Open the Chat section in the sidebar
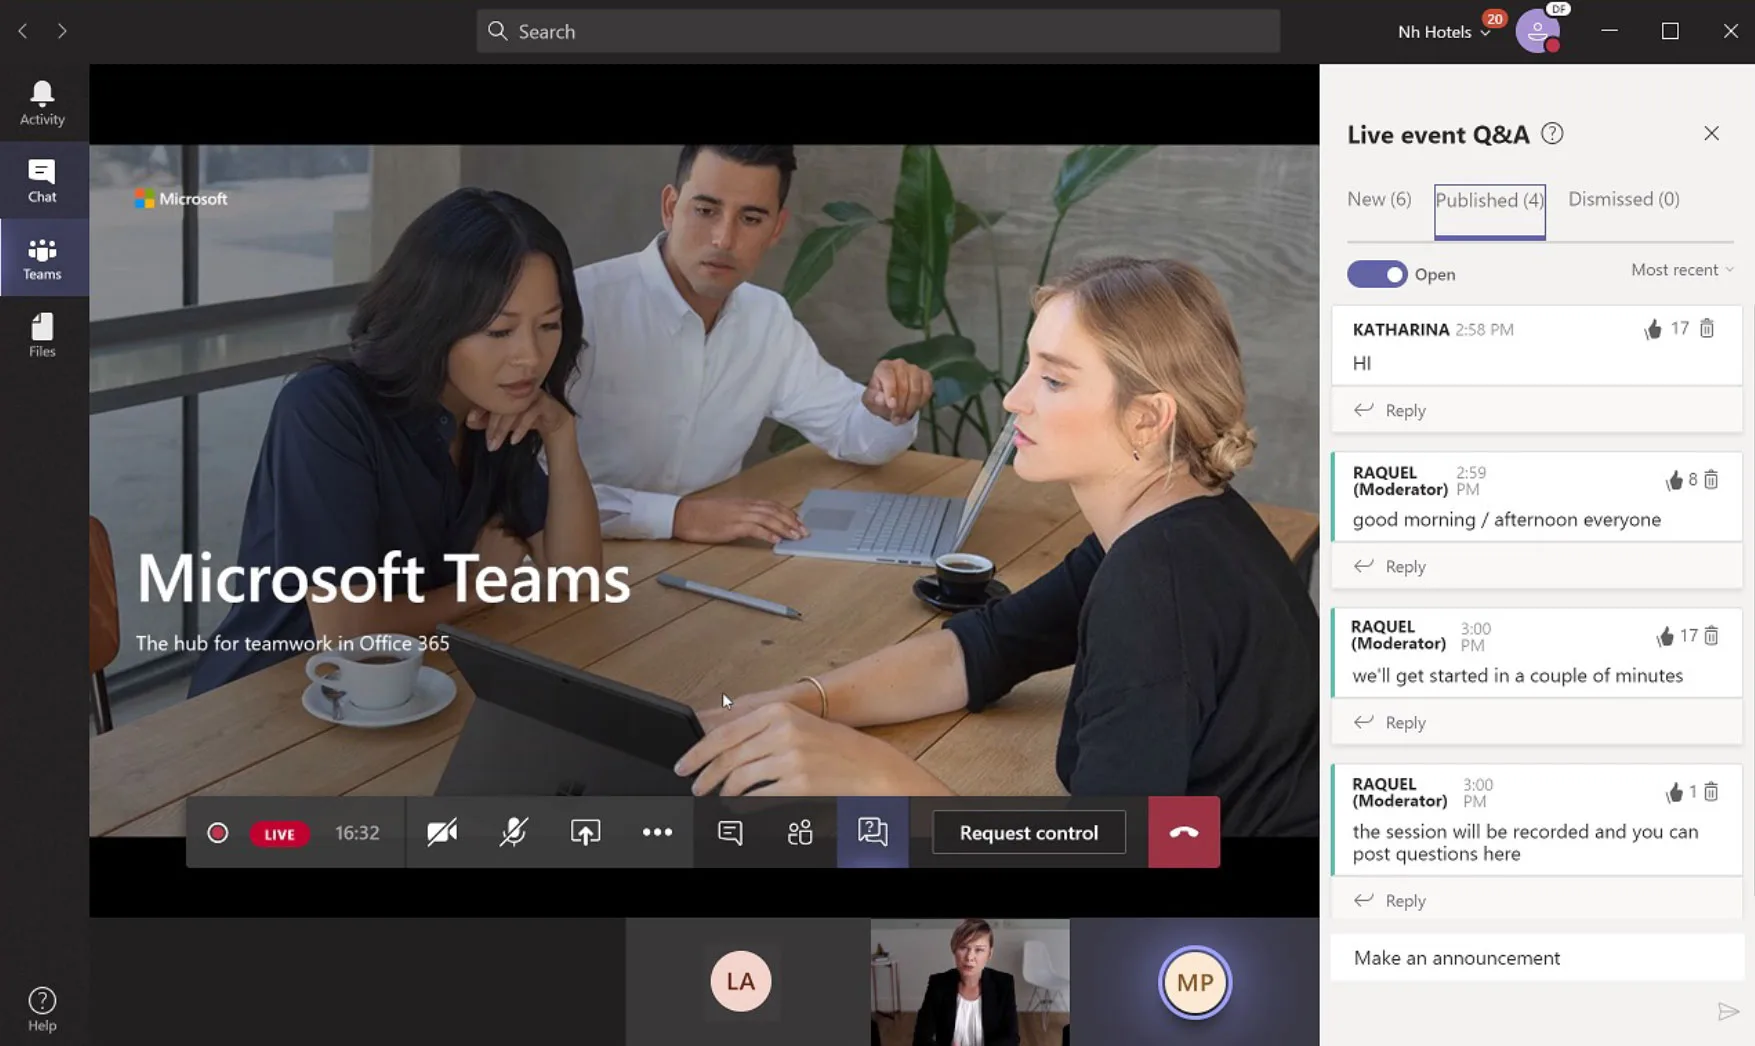This screenshot has width=1755, height=1046. pyautogui.click(x=42, y=181)
